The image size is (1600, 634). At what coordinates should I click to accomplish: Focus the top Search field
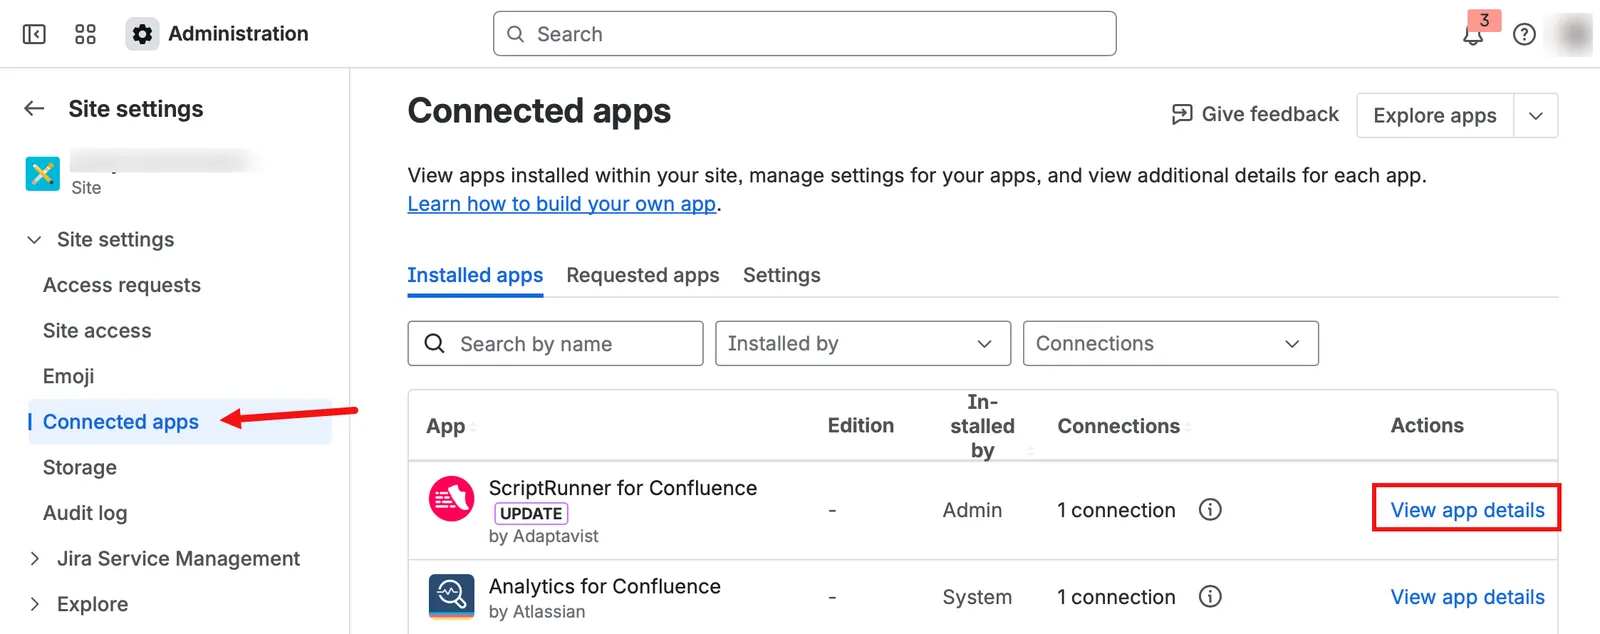(x=805, y=34)
